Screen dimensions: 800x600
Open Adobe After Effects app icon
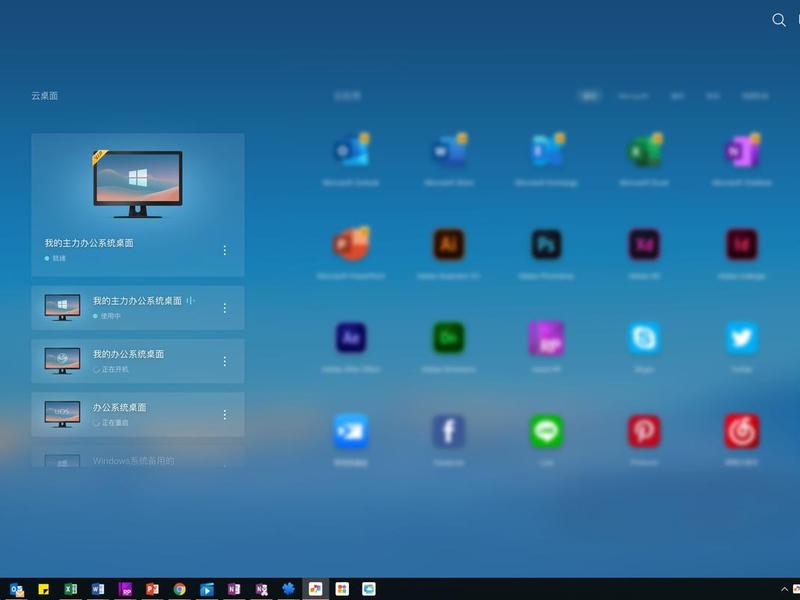pyautogui.click(x=351, y=337)
